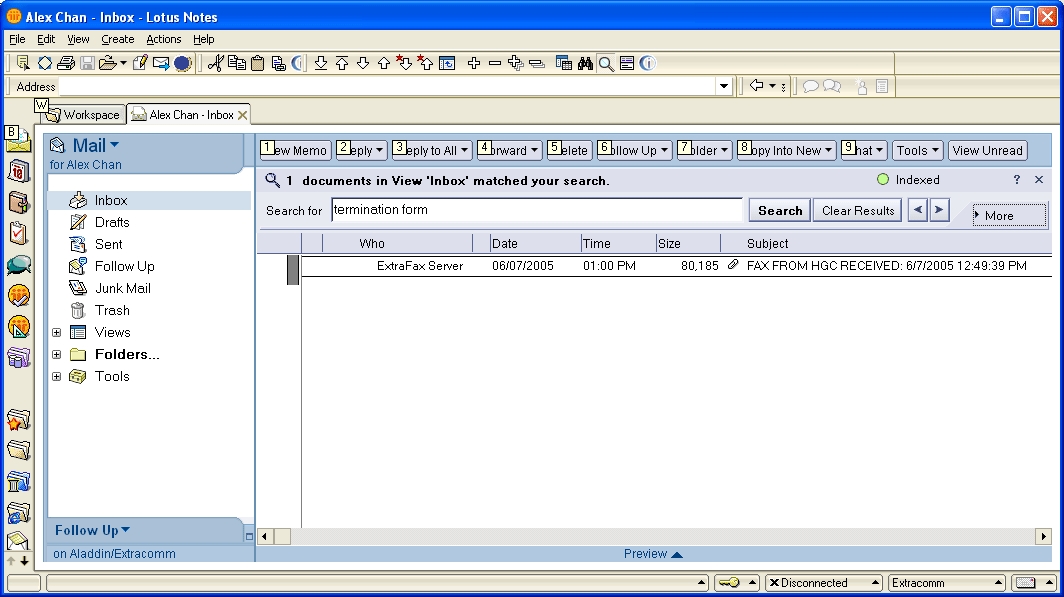Image resolution: width=1064 pixels, height=597 pixels.
Task: Click the Search for text field
Action: (537, 210)
